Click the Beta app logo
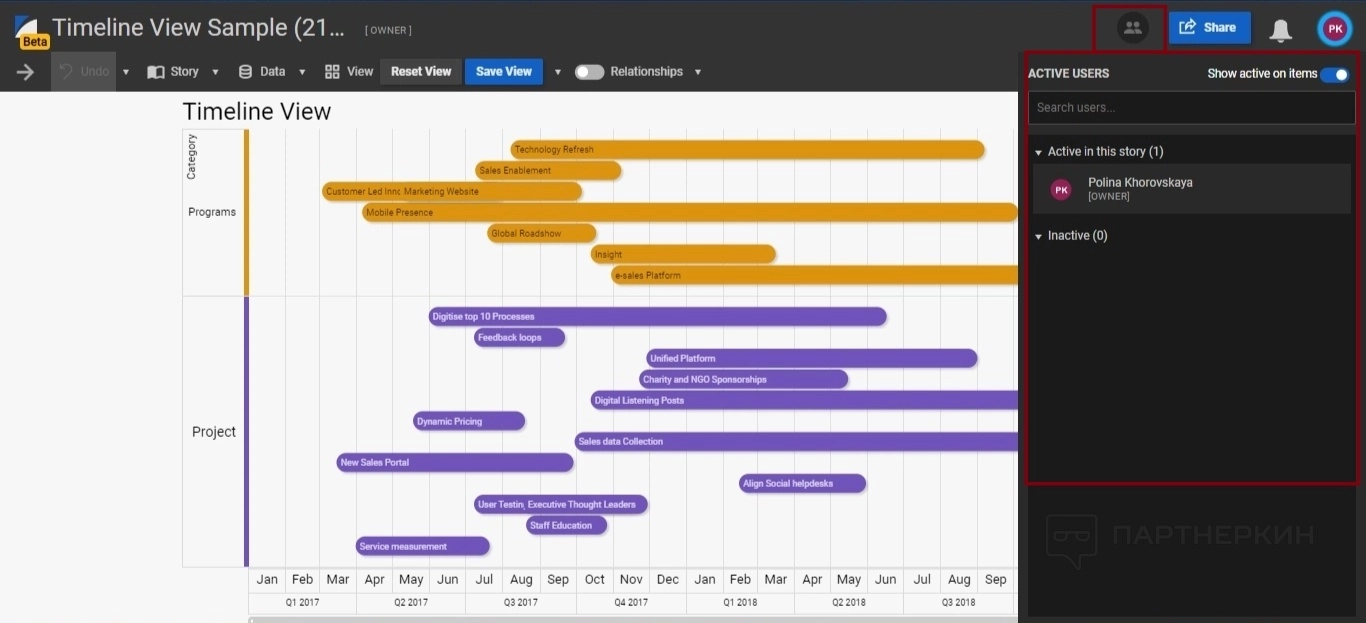 point(32,32)
